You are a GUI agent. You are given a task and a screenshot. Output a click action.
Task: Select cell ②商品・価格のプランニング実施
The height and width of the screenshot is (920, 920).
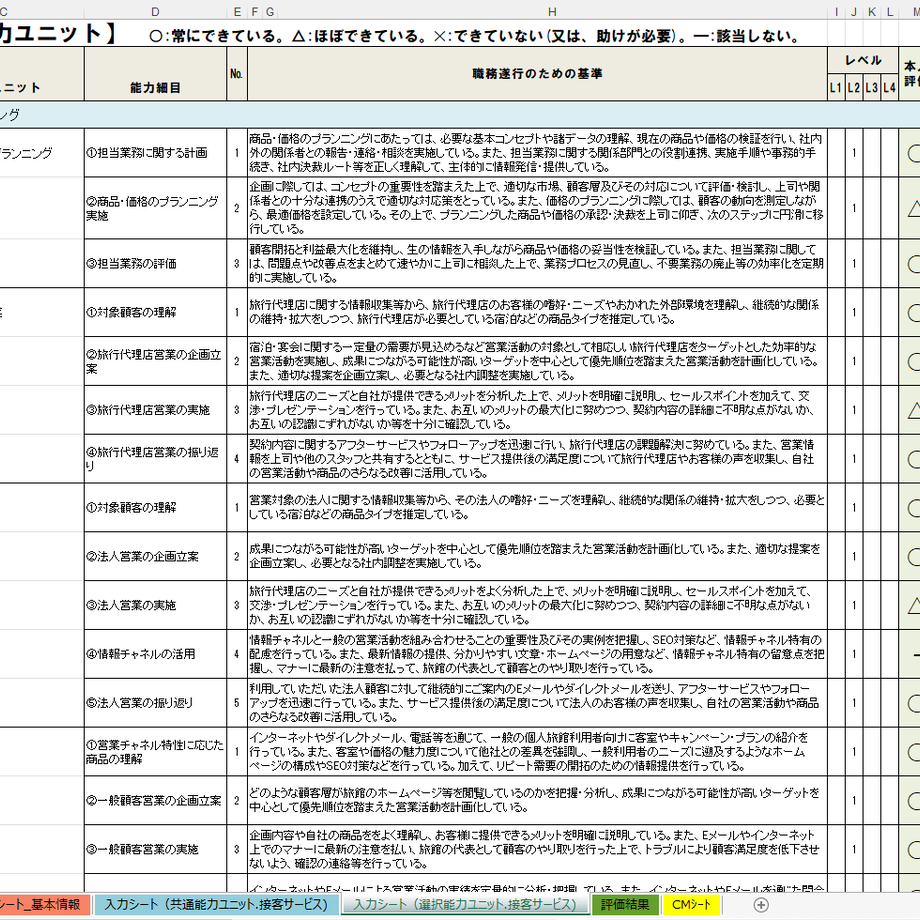coord(155,208)
